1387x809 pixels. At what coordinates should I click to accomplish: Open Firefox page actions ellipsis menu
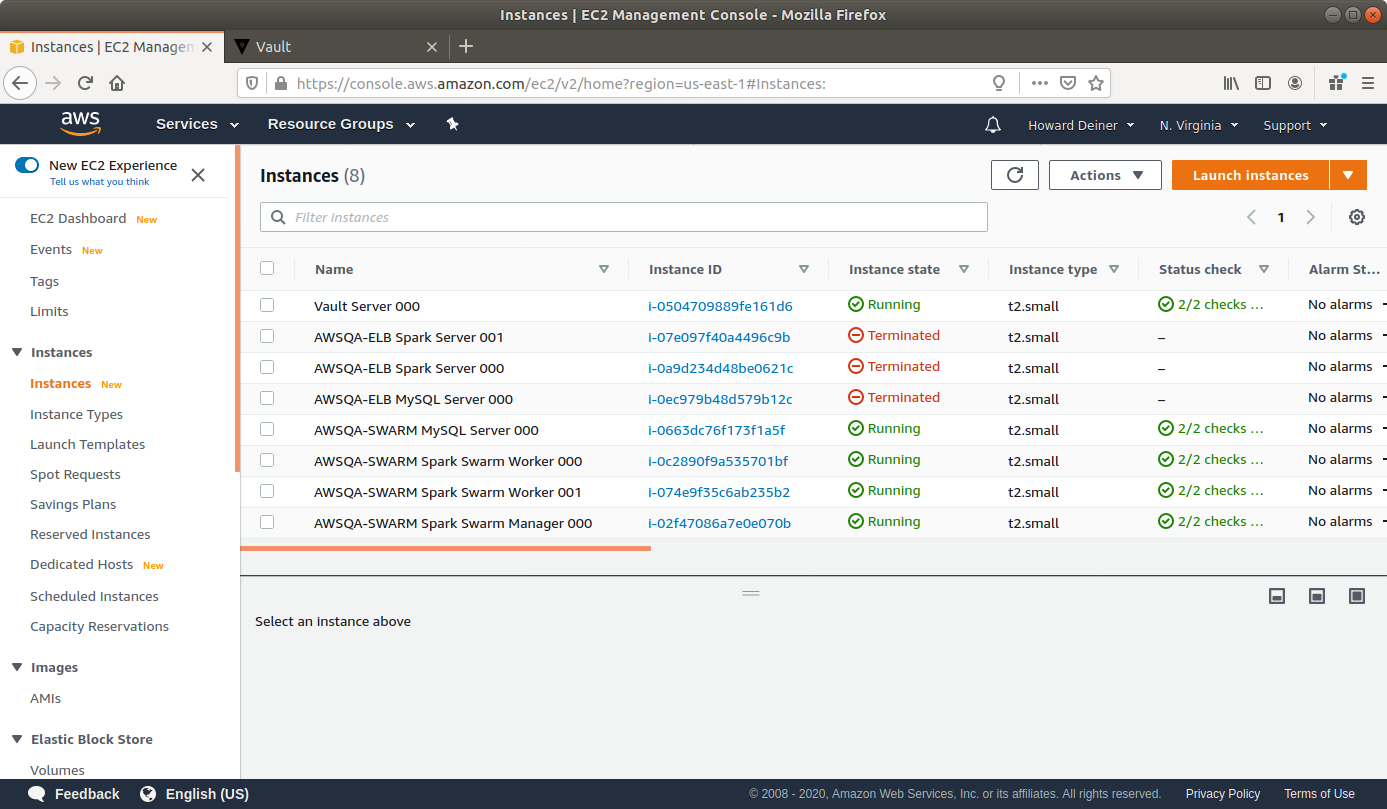coord(1040,83)
